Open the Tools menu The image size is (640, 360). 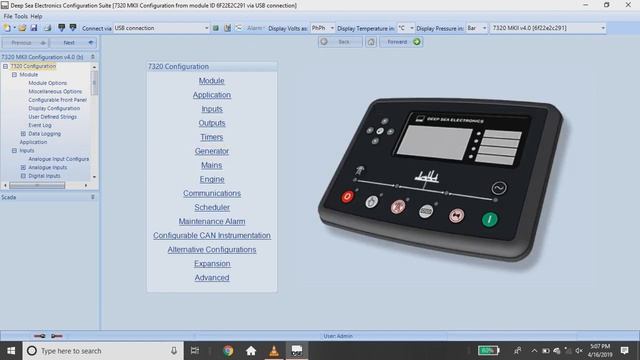21,16
